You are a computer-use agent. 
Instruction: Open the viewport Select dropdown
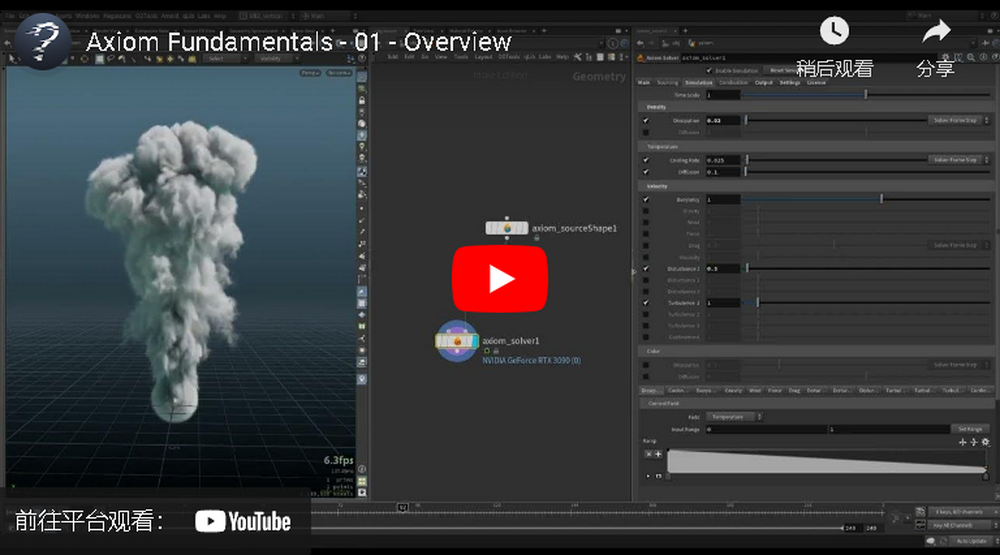tap(225, 59)
